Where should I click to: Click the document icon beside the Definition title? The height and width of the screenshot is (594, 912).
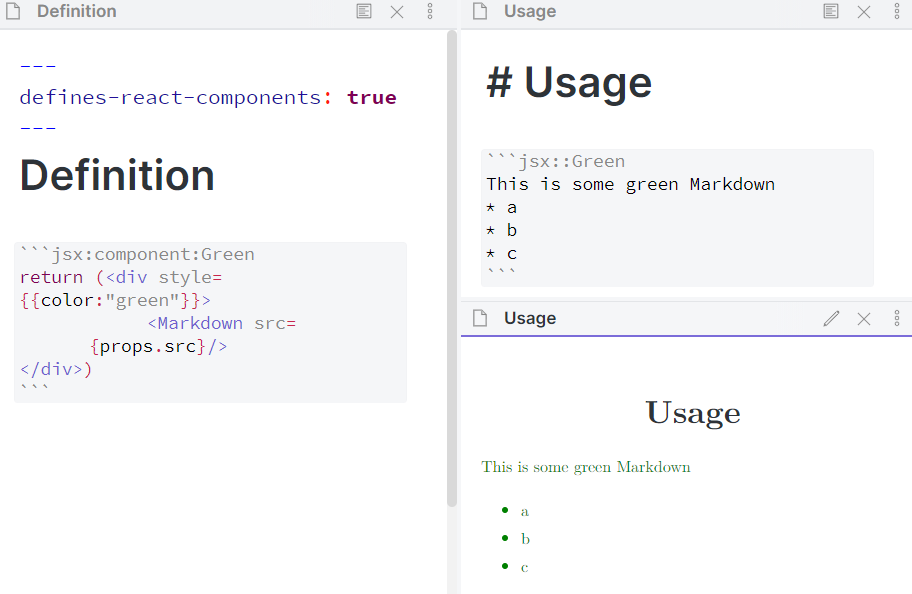coord(13,12)
